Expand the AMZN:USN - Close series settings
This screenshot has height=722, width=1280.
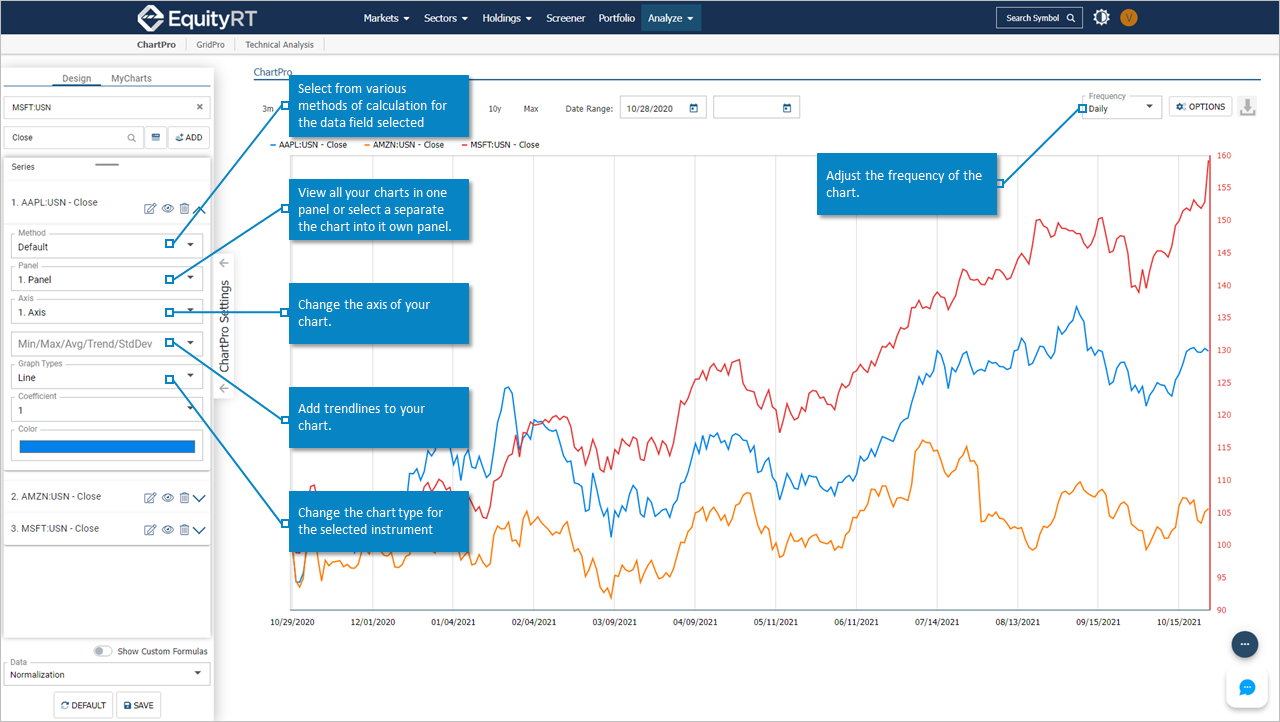(199, 498)
